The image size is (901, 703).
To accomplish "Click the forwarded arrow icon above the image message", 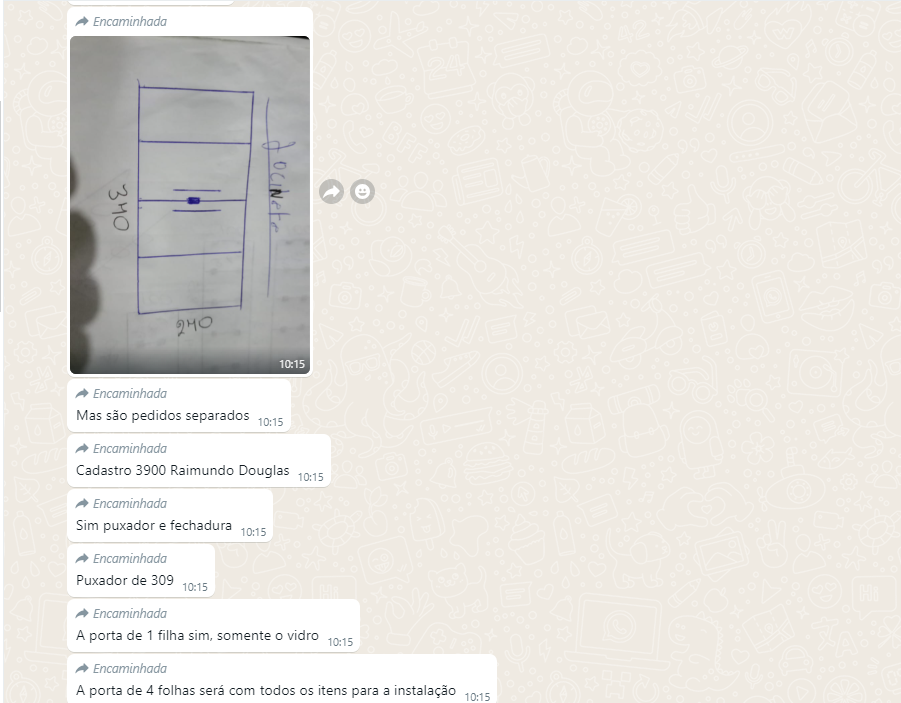I will pos(82,22).
